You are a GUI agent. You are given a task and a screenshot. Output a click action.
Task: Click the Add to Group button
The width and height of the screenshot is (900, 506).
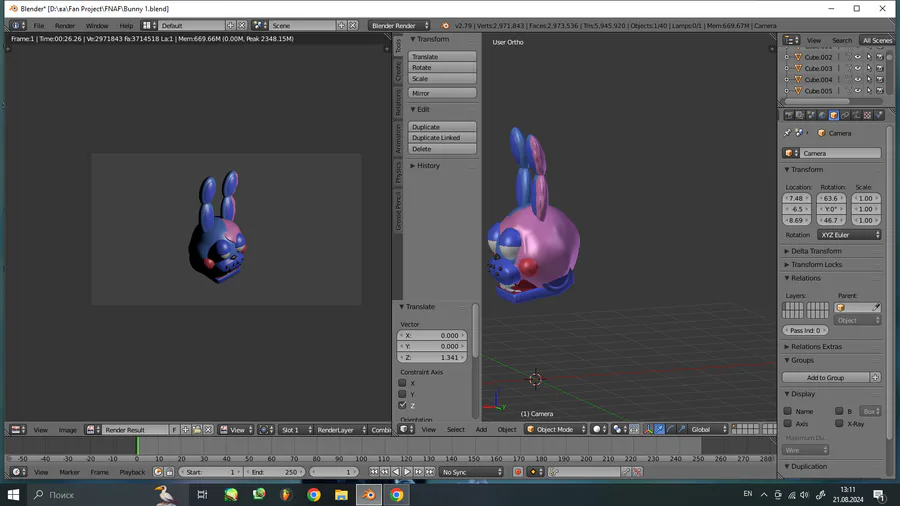825,377
